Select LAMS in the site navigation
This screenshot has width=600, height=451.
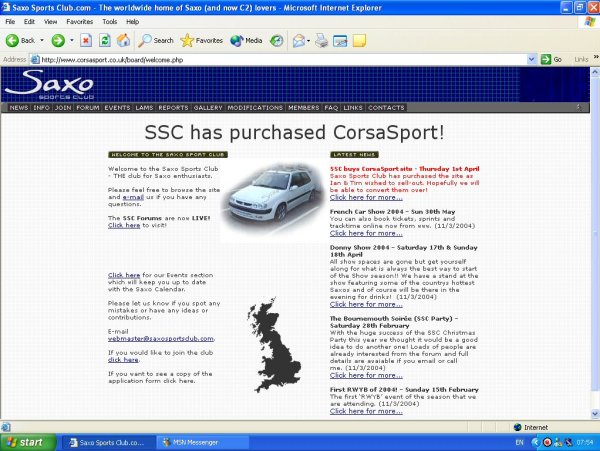pos(144,107)
